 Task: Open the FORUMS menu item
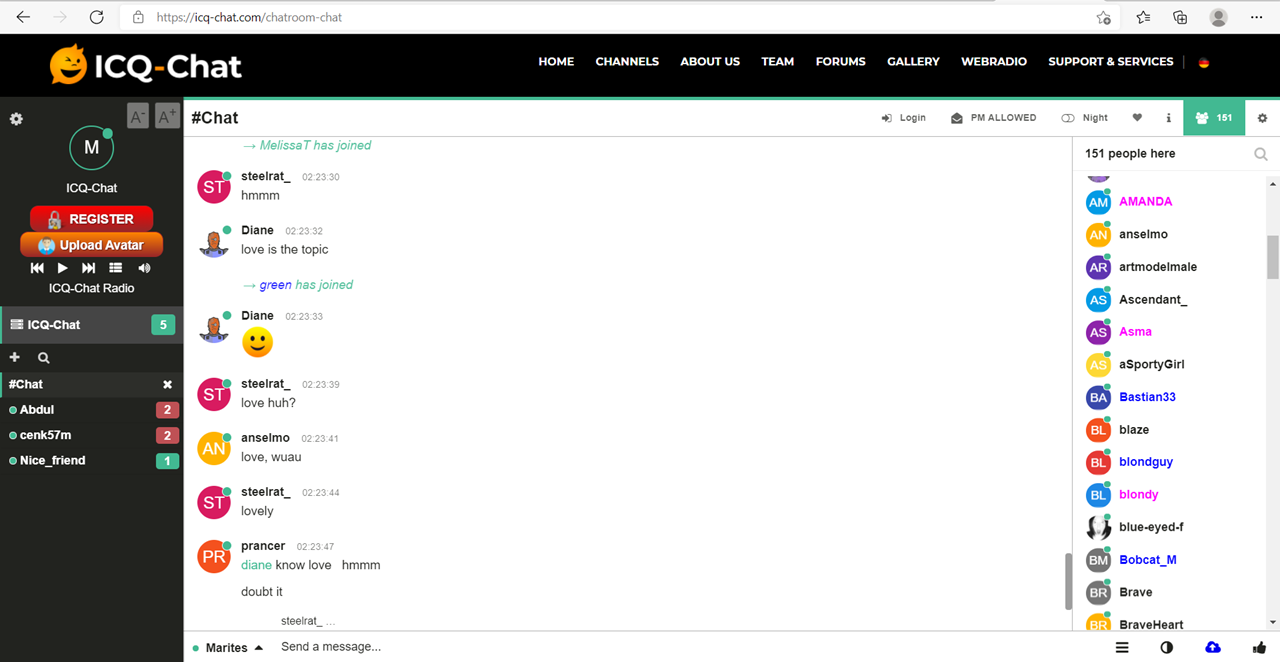[840, 61]
